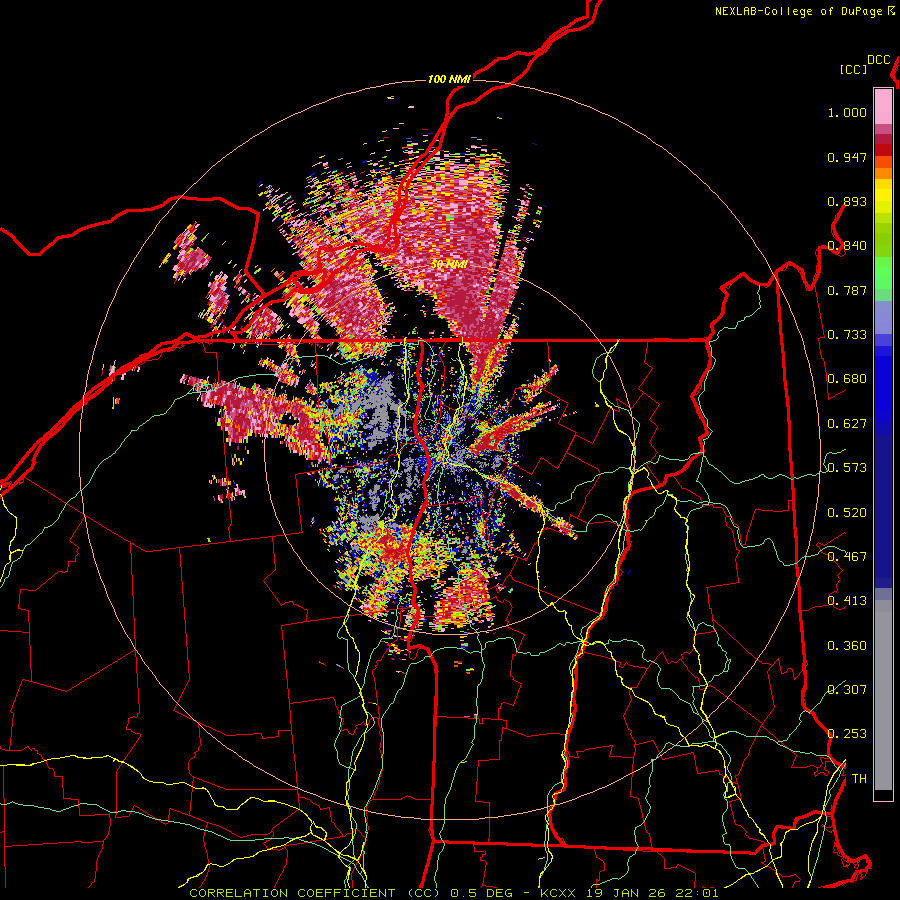Click the 0.467 legend value
The height and width of the screenshot is (900, 900).
[847, 557]
